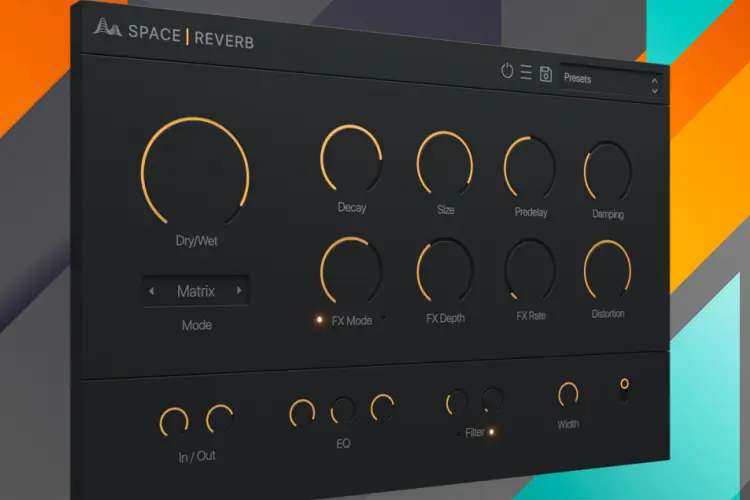Image resolution: width=750 pixels, height=500 pixels.
Task: Click the Width label
Action: [568, 424]
